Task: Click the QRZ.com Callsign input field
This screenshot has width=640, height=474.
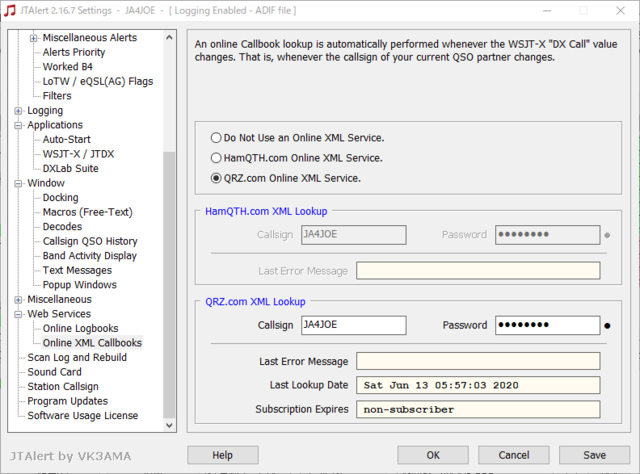Action: pyautogui.click(x=354, y=325)
